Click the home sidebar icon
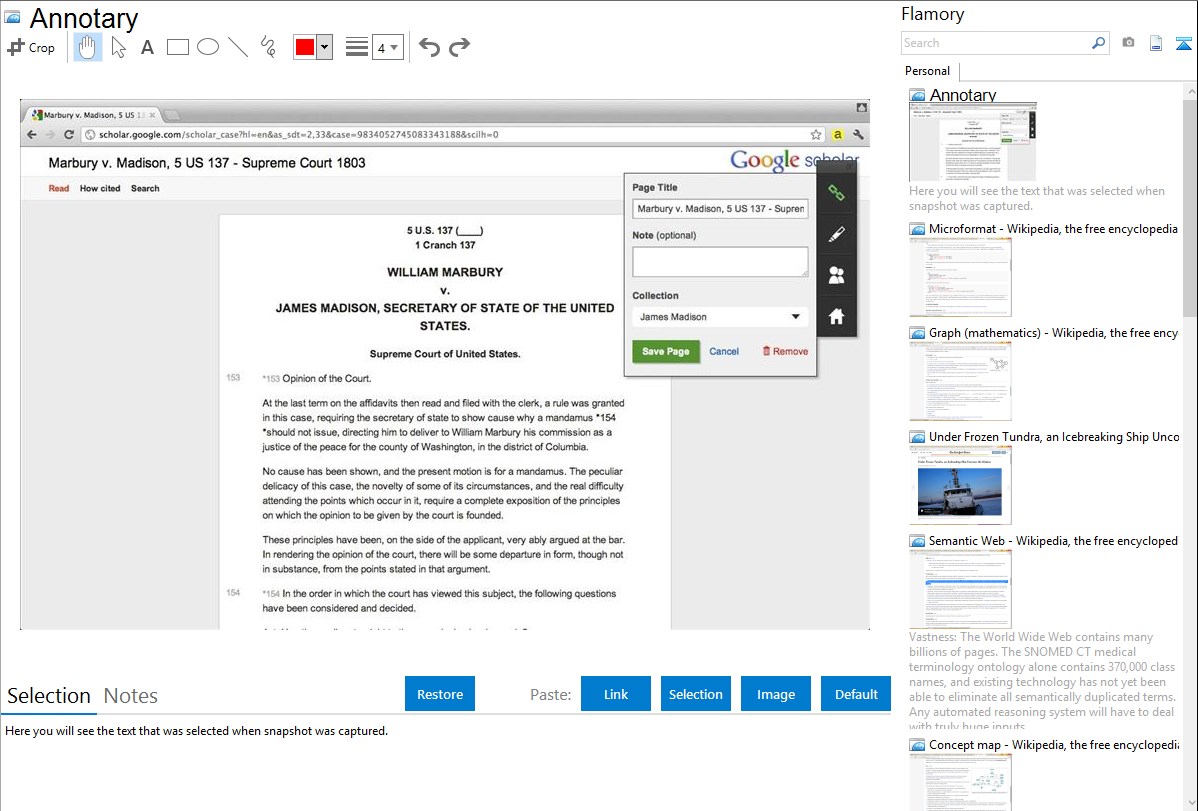The height and width of the screenshot is (811, 1198). (837, 316)
